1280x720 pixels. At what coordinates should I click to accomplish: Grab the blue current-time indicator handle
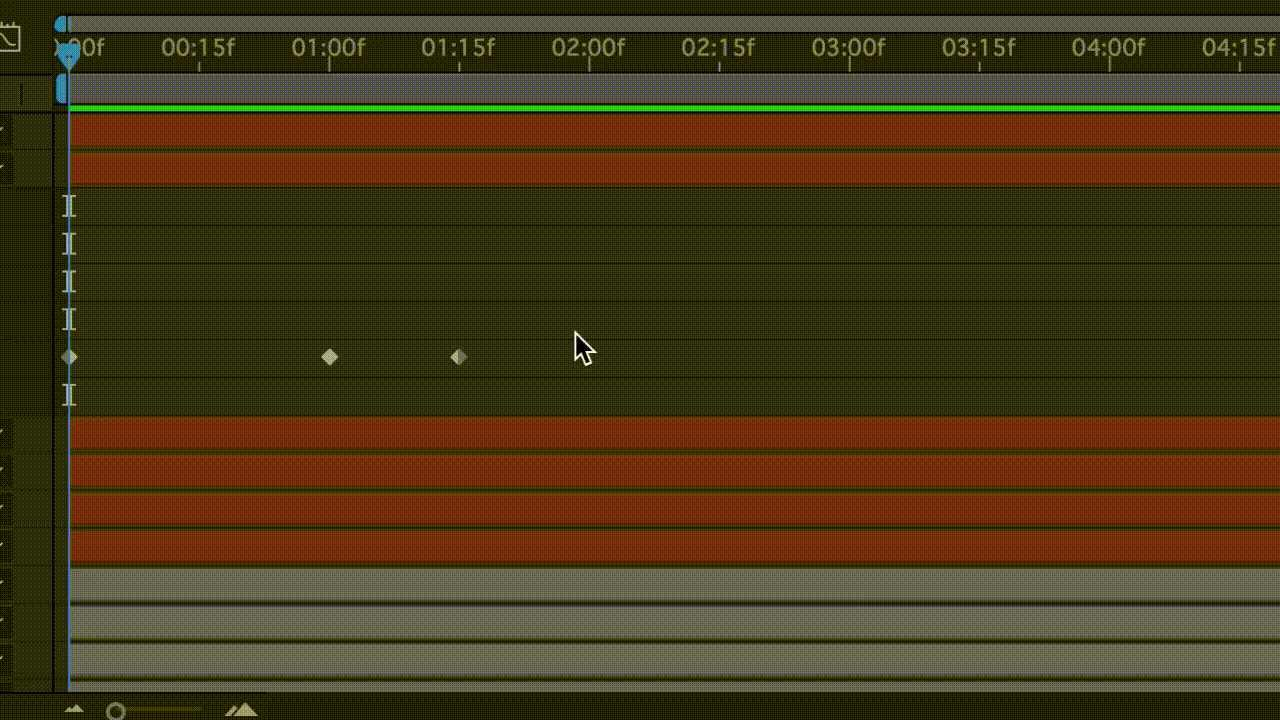click(67, 55)
